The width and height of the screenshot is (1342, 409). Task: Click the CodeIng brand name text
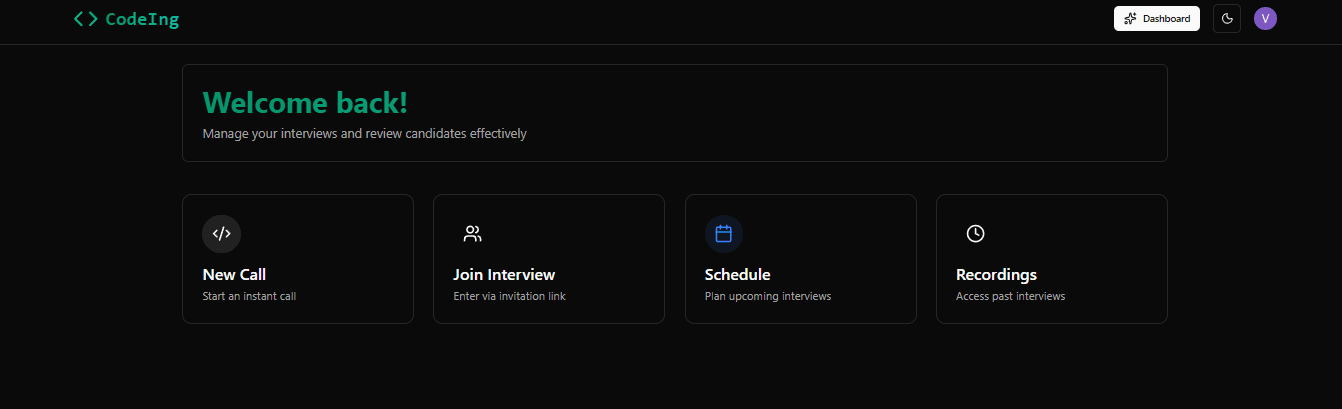[142, 19]
